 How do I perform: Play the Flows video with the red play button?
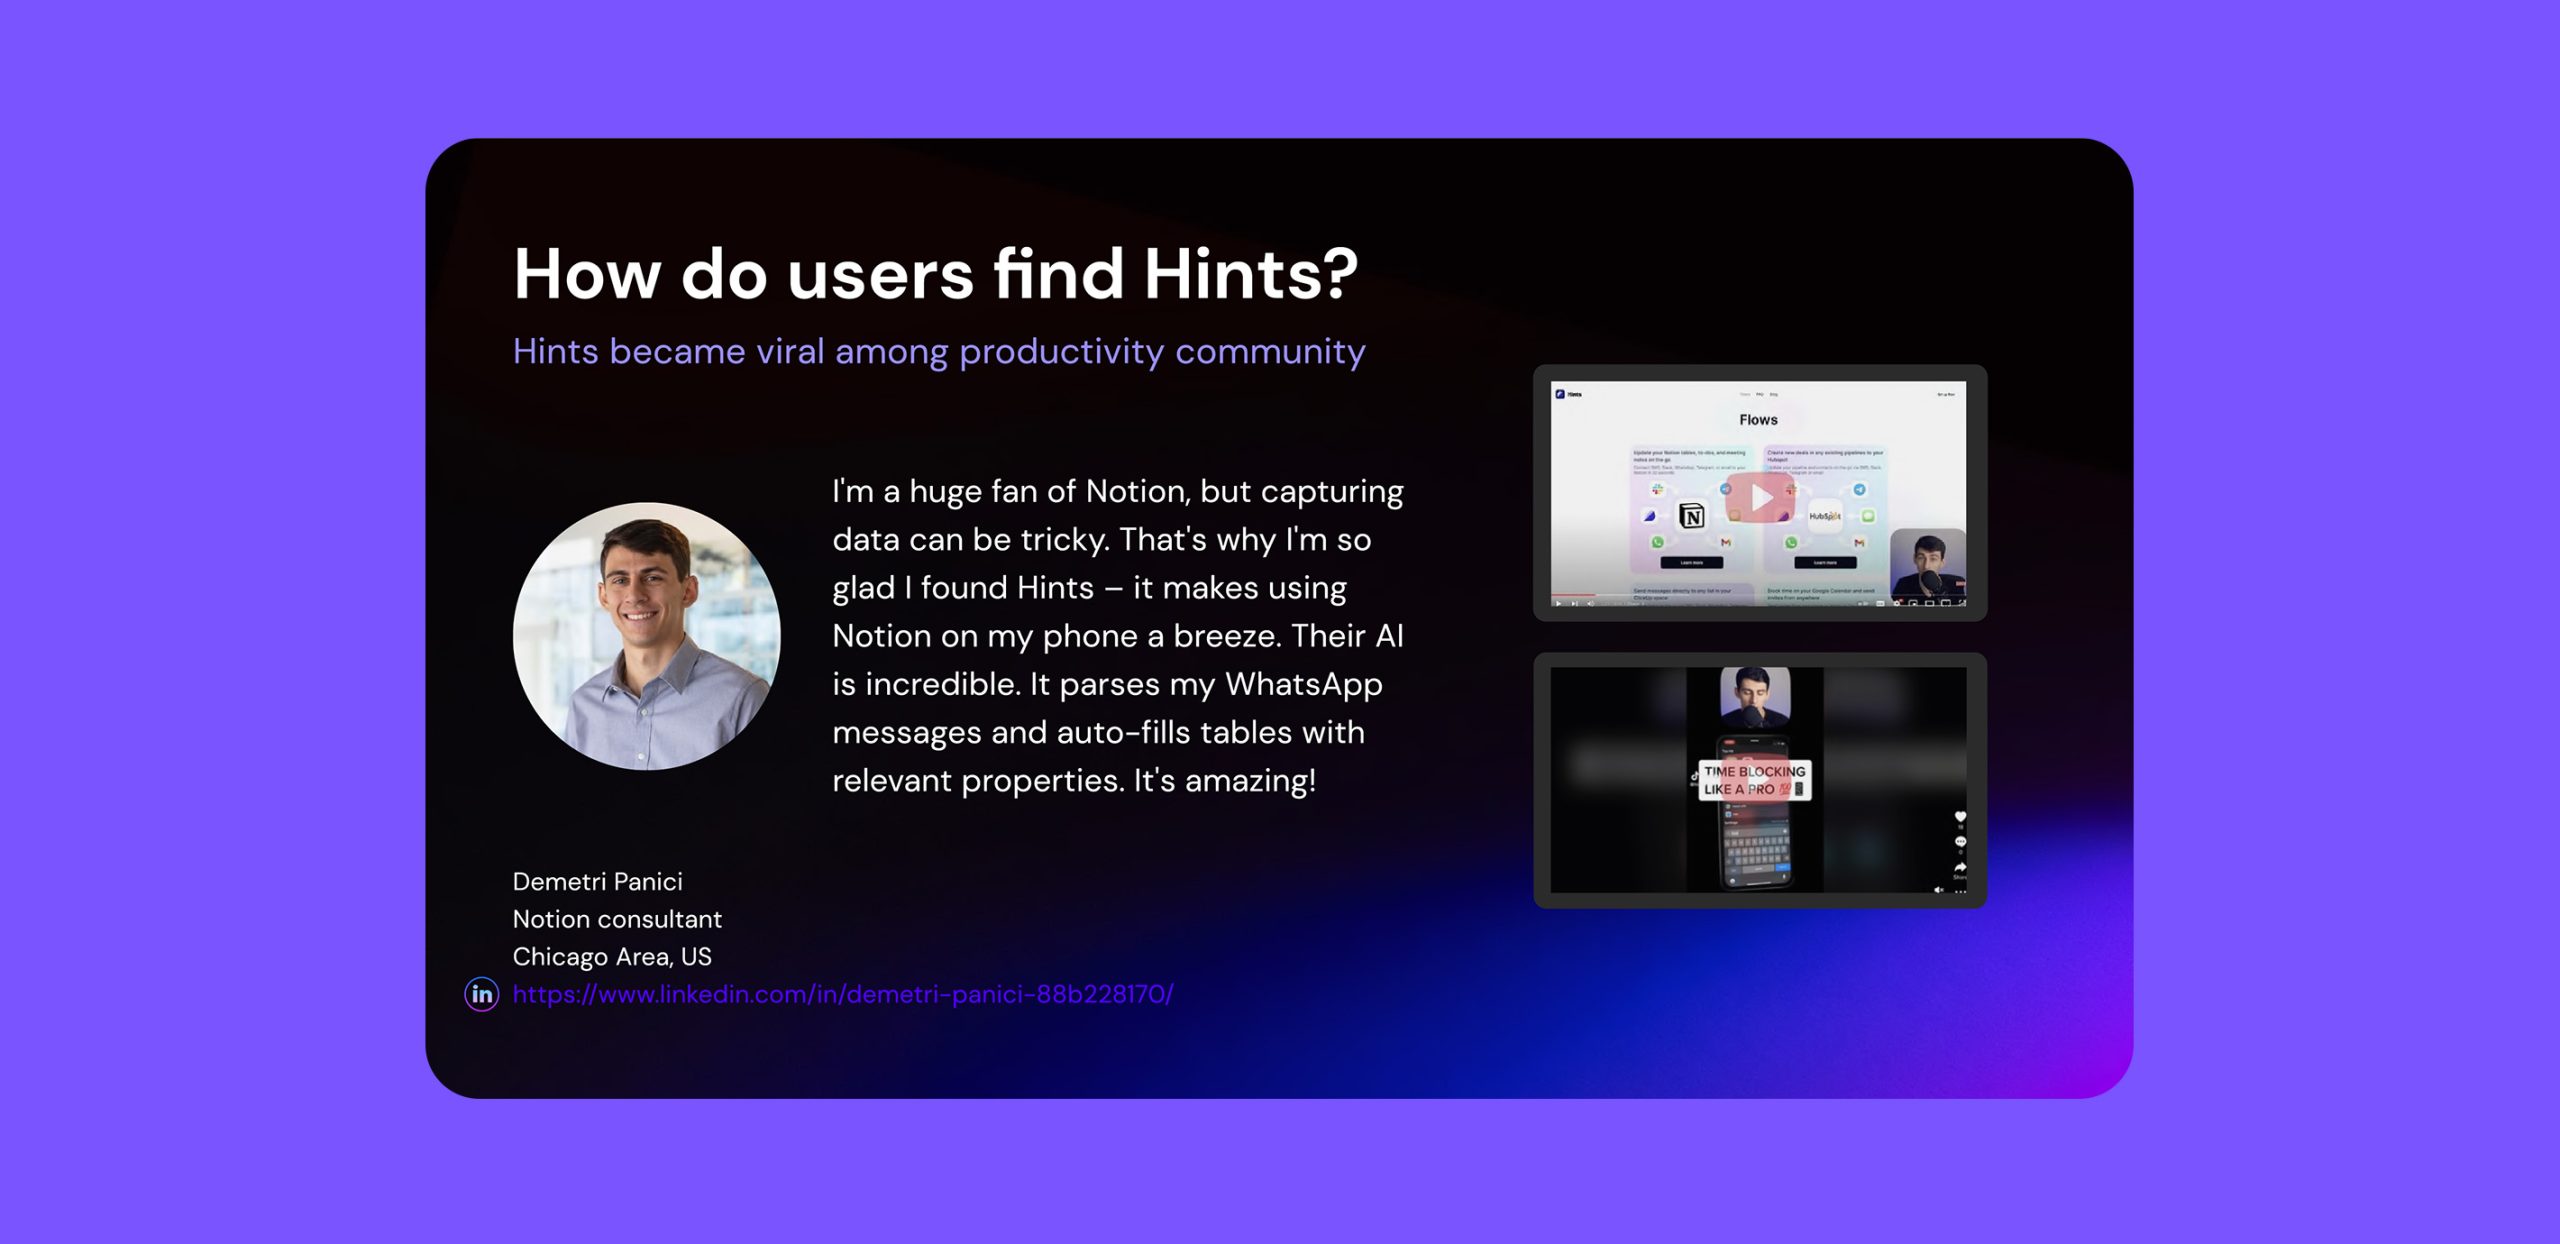point(1760,497)
